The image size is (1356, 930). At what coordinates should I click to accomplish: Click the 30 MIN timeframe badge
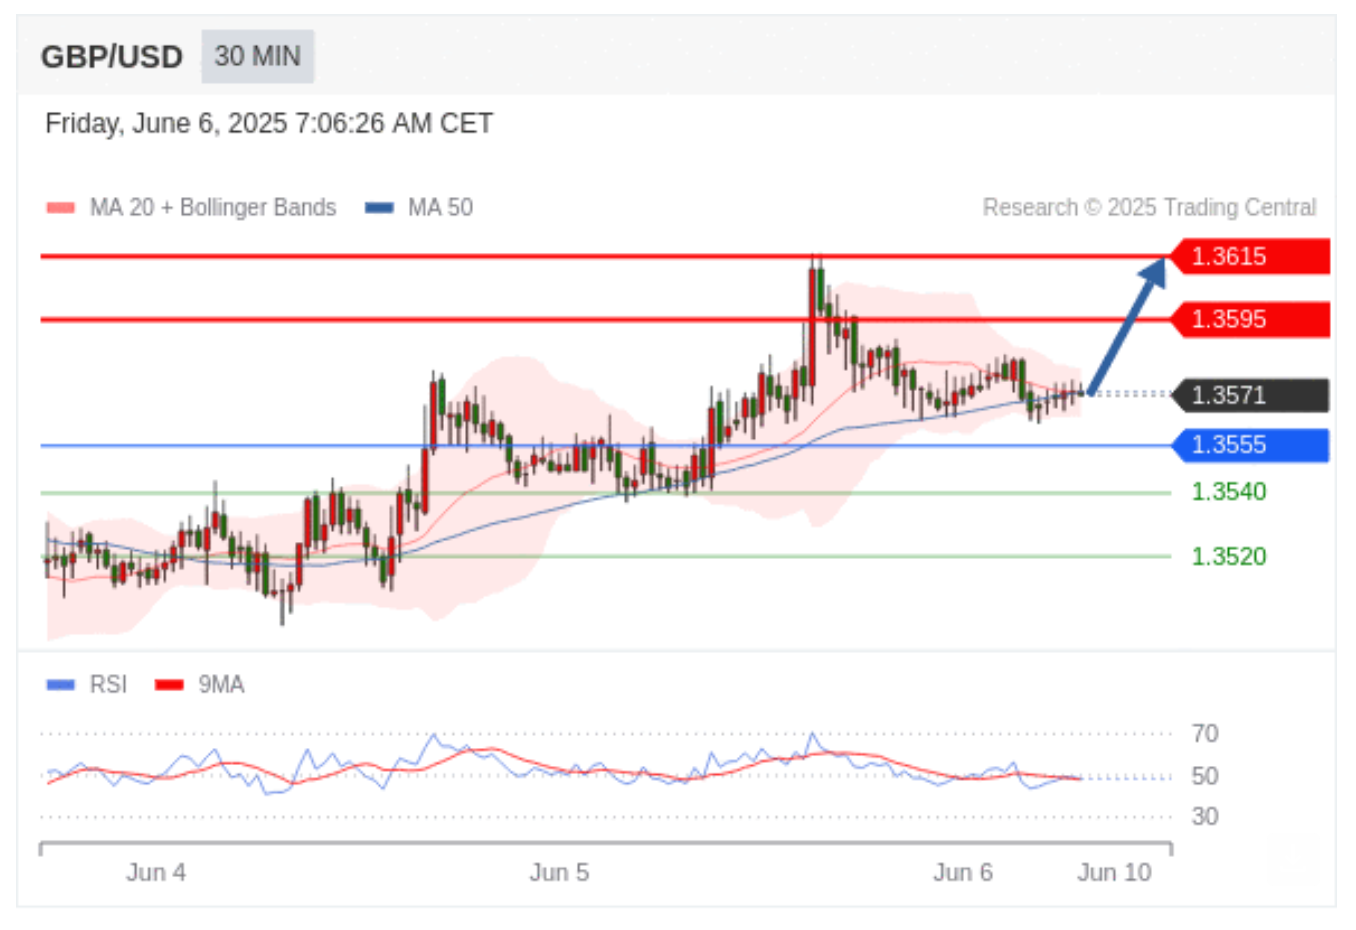pos(257,56)
